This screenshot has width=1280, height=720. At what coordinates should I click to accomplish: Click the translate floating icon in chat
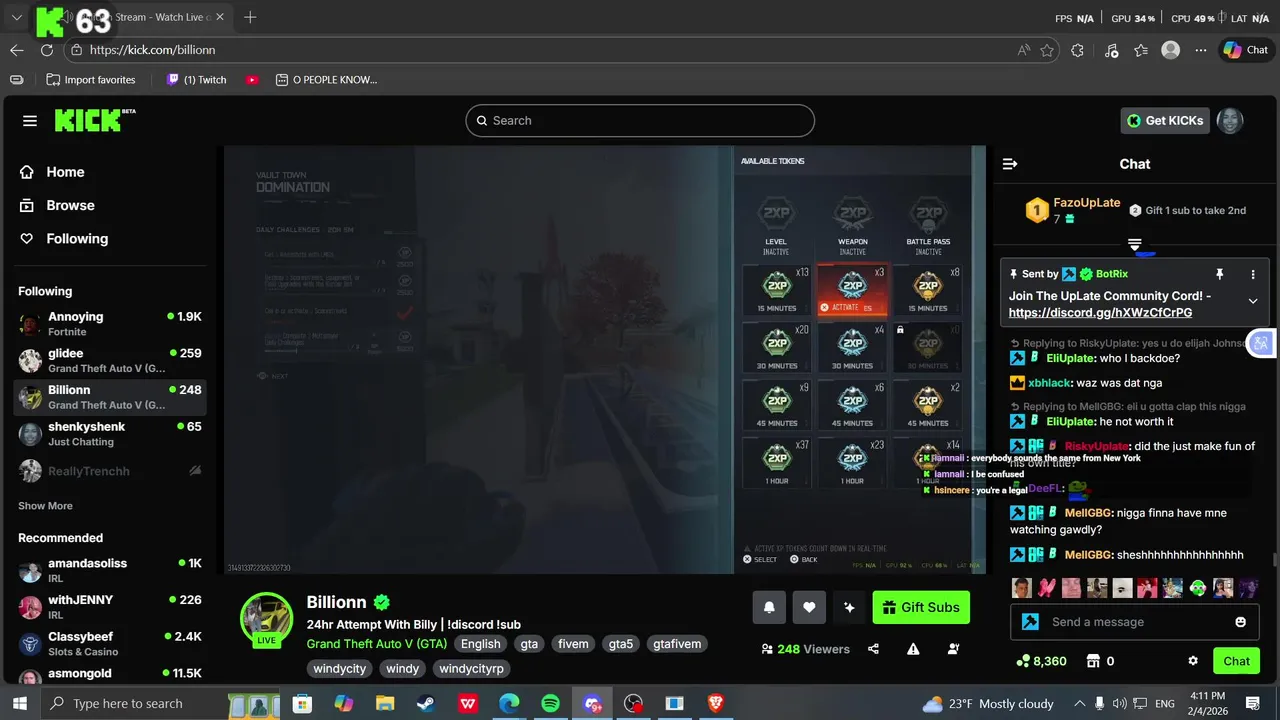(x=1260, y=343)
